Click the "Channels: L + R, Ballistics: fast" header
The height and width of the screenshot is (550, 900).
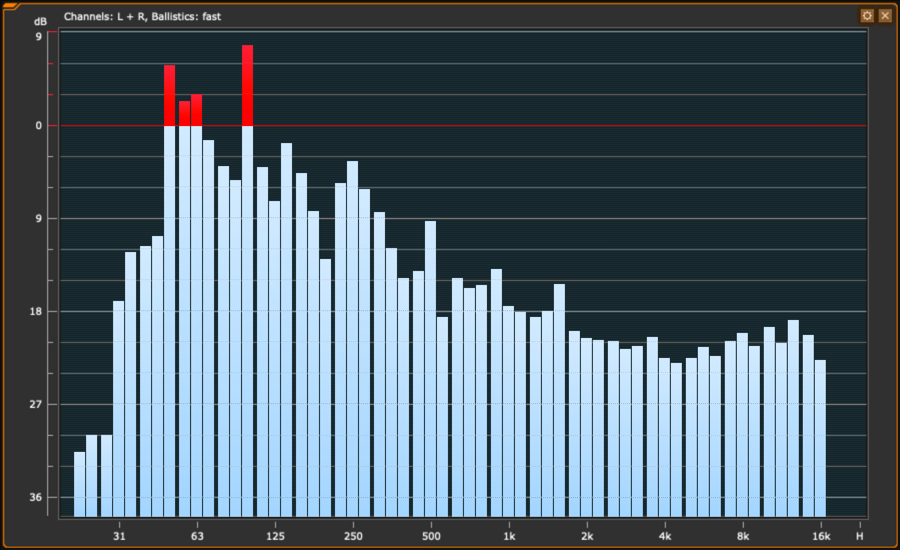[142, 17]
